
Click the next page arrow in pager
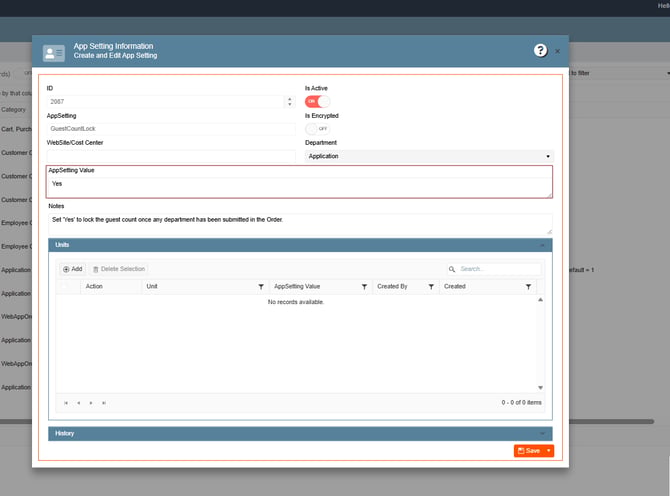(x=91, y=403)
